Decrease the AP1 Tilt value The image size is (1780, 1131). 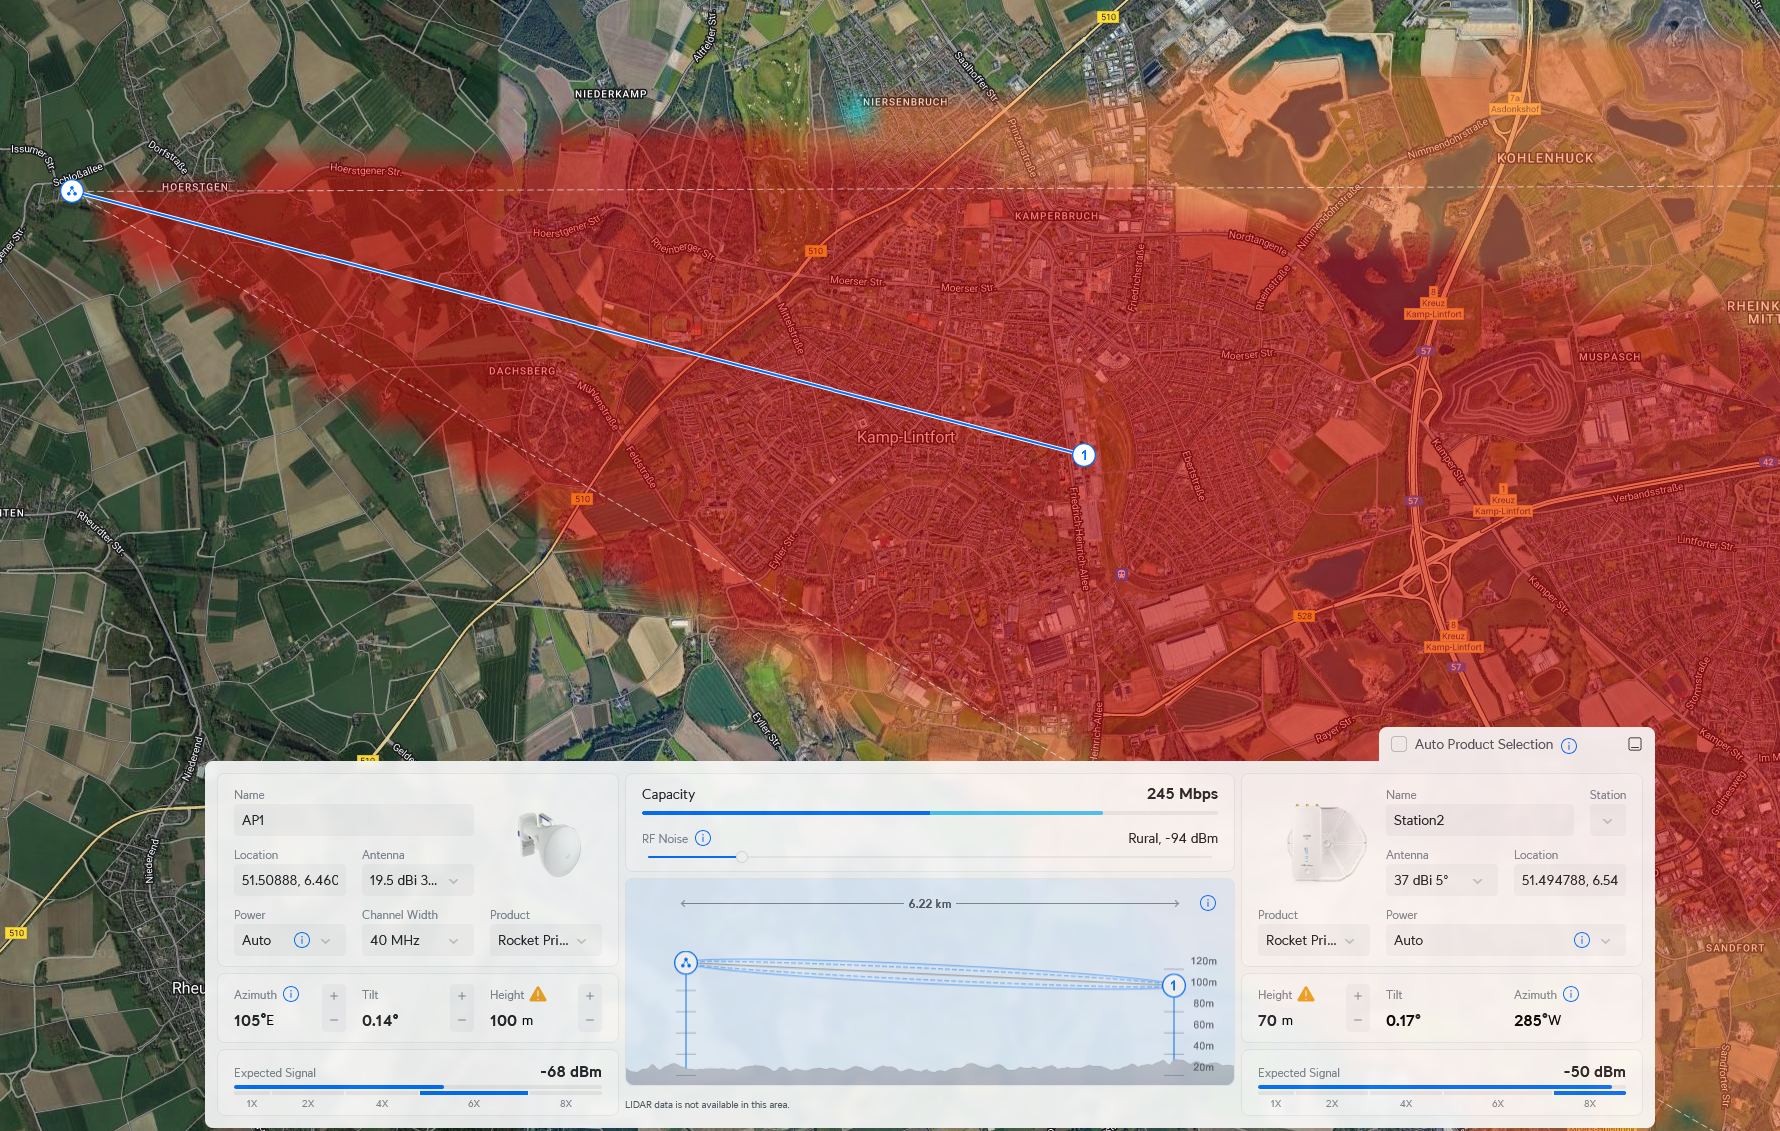[x=462, y=1021]
